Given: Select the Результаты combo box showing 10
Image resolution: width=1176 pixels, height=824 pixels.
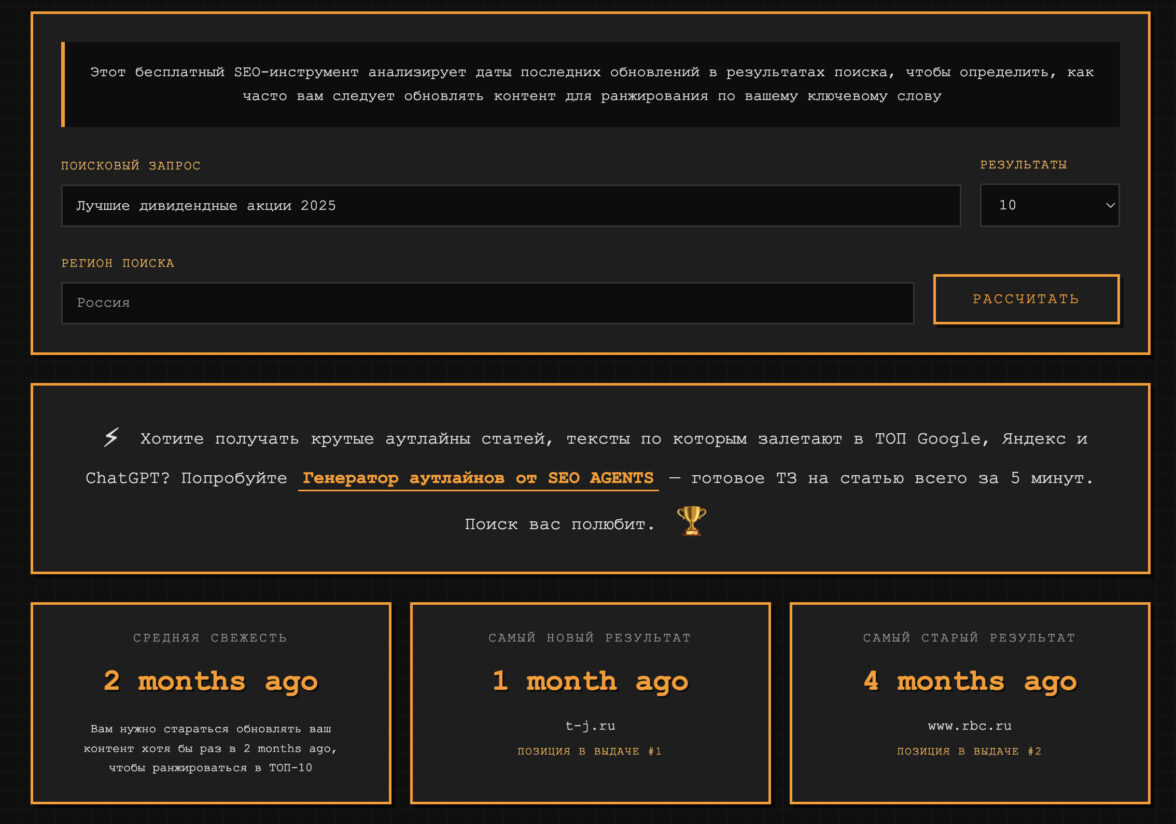Looking at the screenshot, I should (x=1040, y=205).
